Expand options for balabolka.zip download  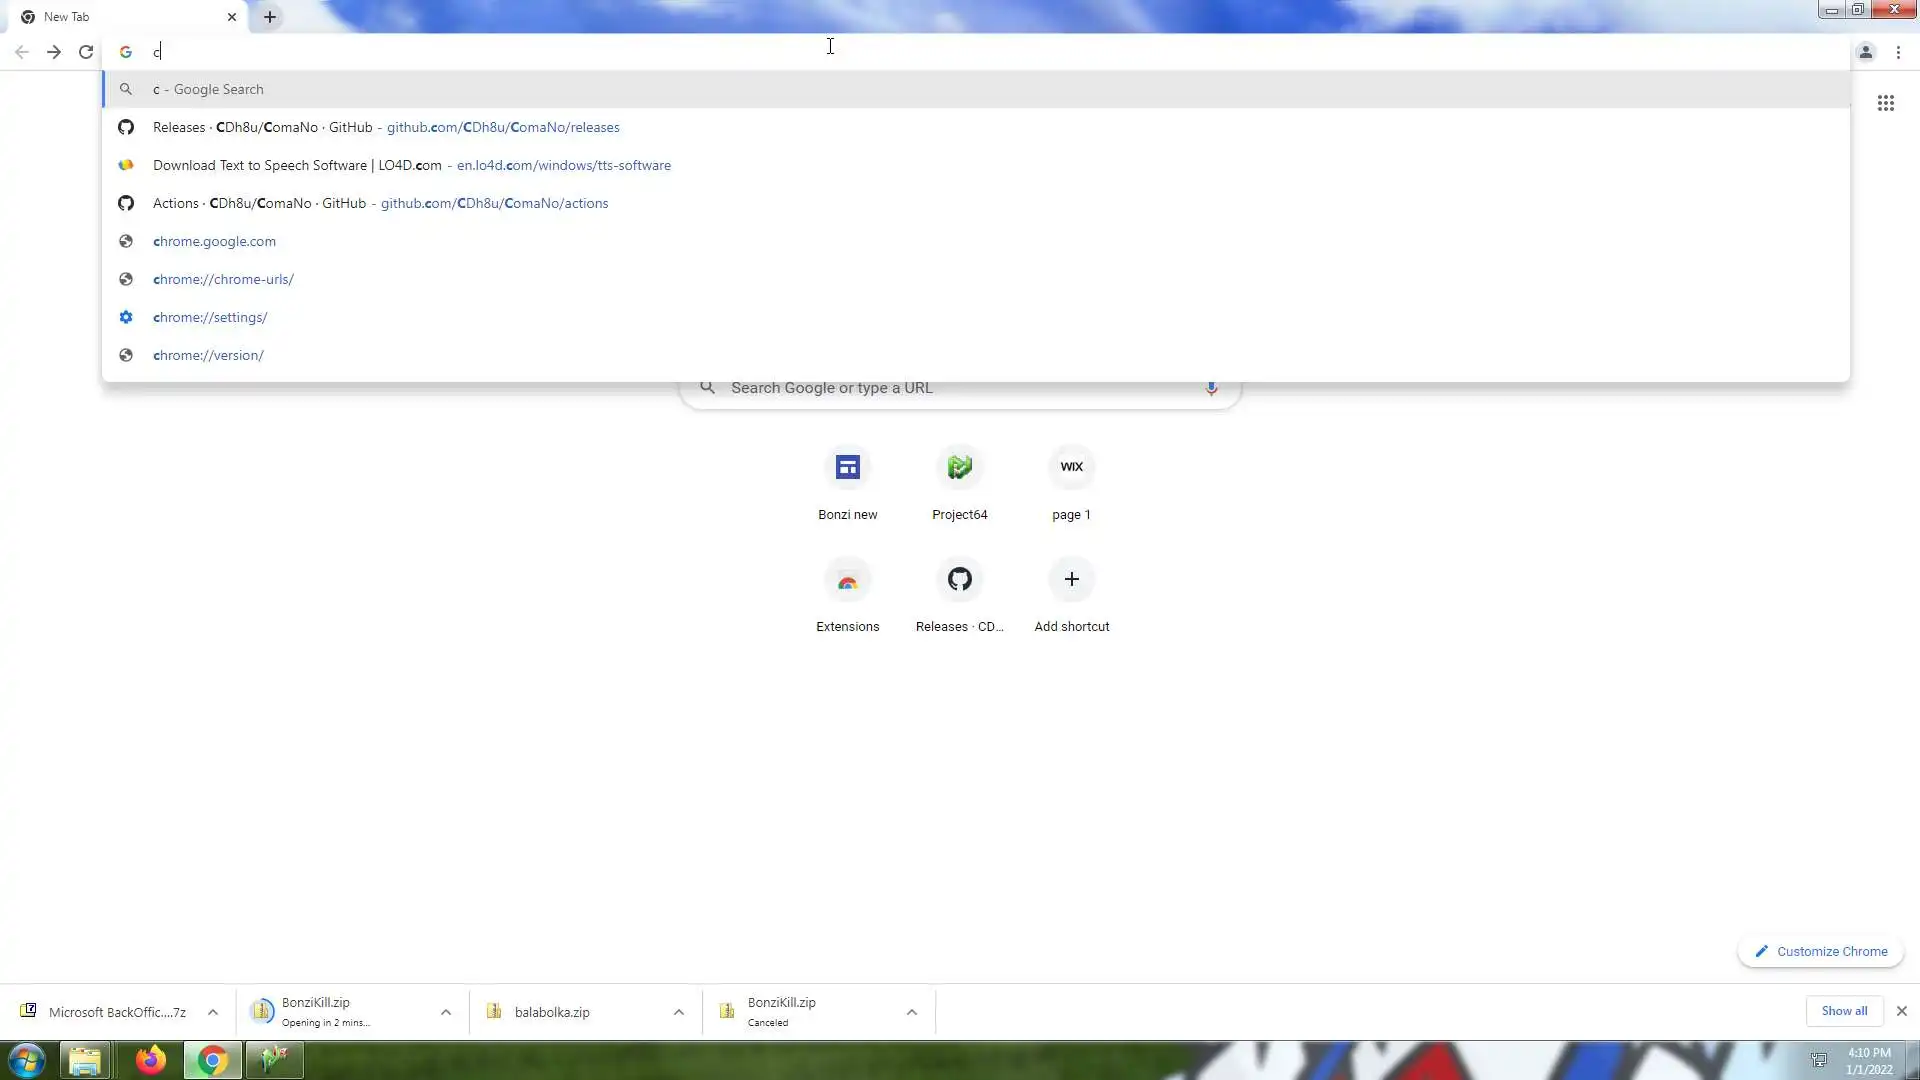coord(679,1012)
